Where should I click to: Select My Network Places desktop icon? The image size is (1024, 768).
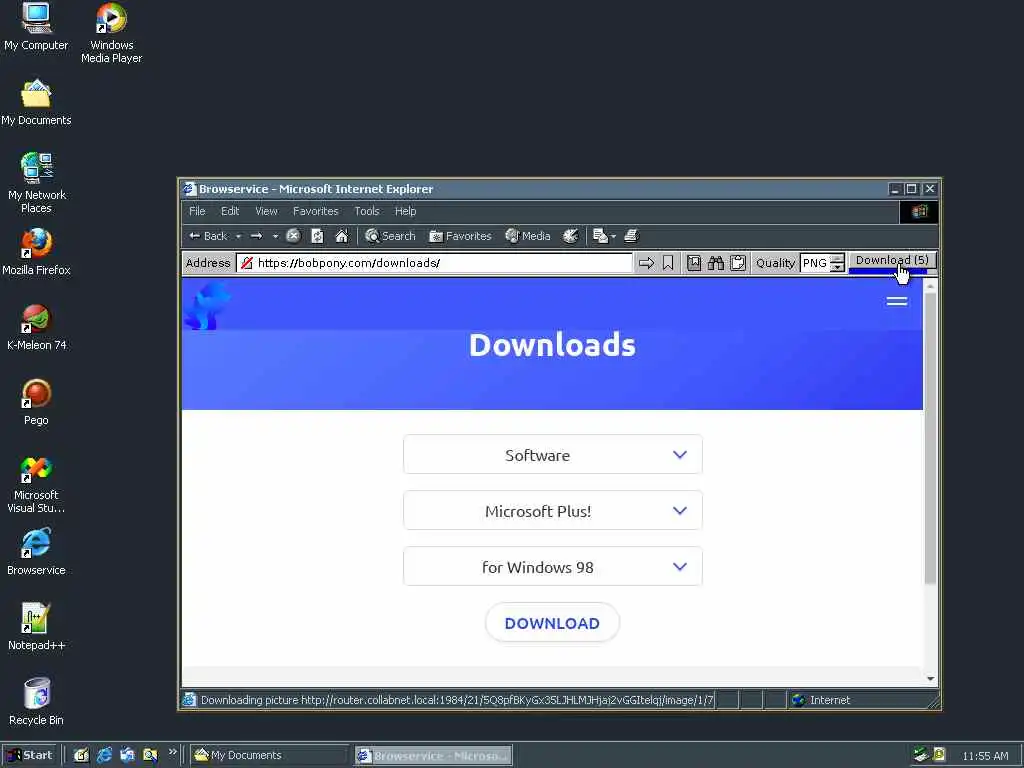[x=37, y=184]
